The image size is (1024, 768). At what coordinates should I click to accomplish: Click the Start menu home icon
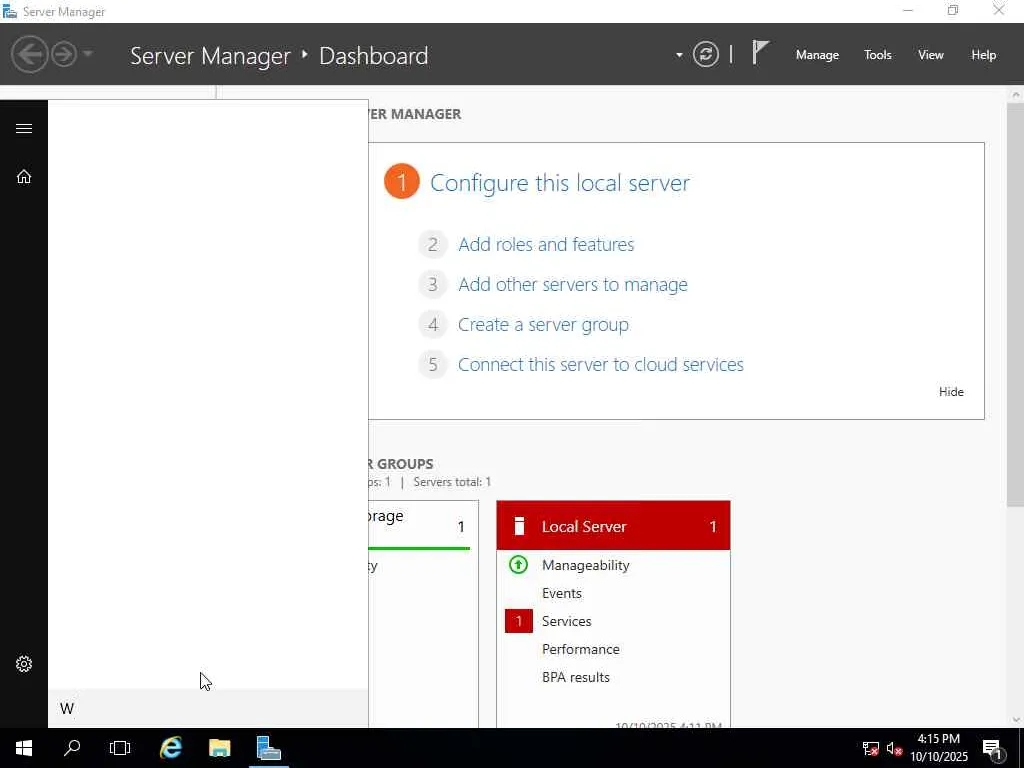point(24,176)
